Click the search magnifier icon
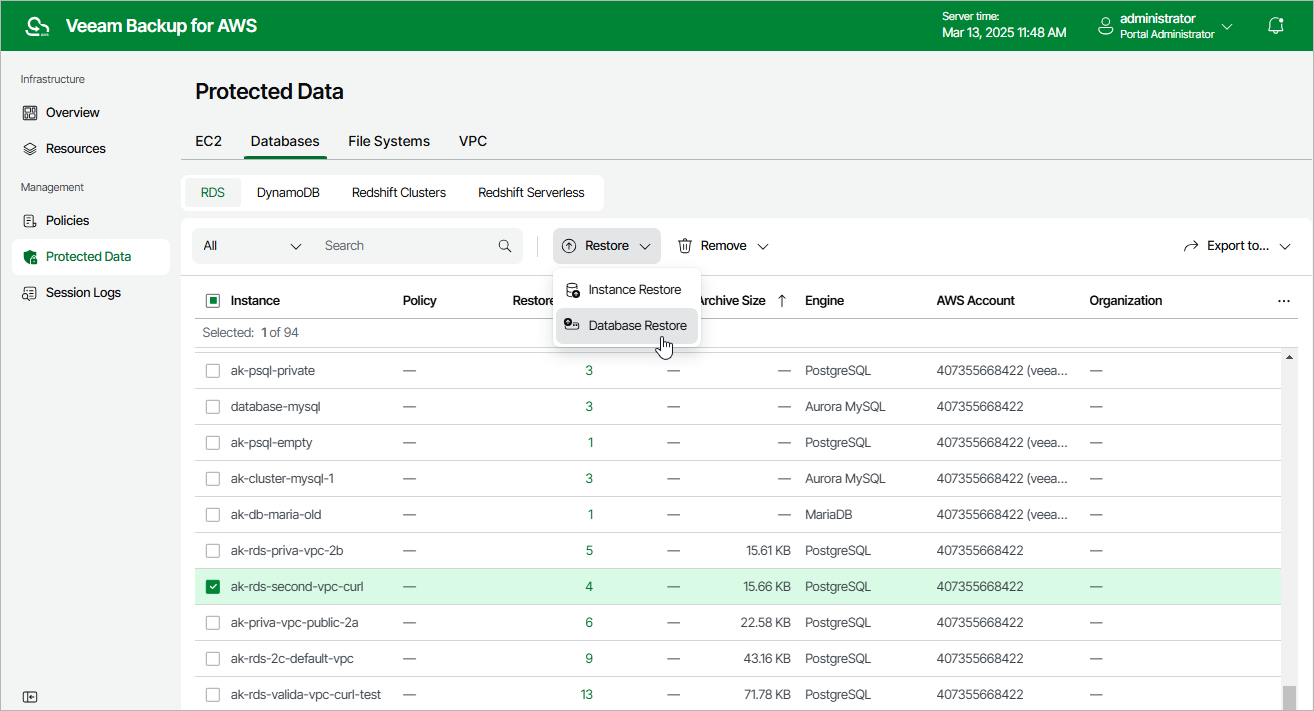 point(505,246)
